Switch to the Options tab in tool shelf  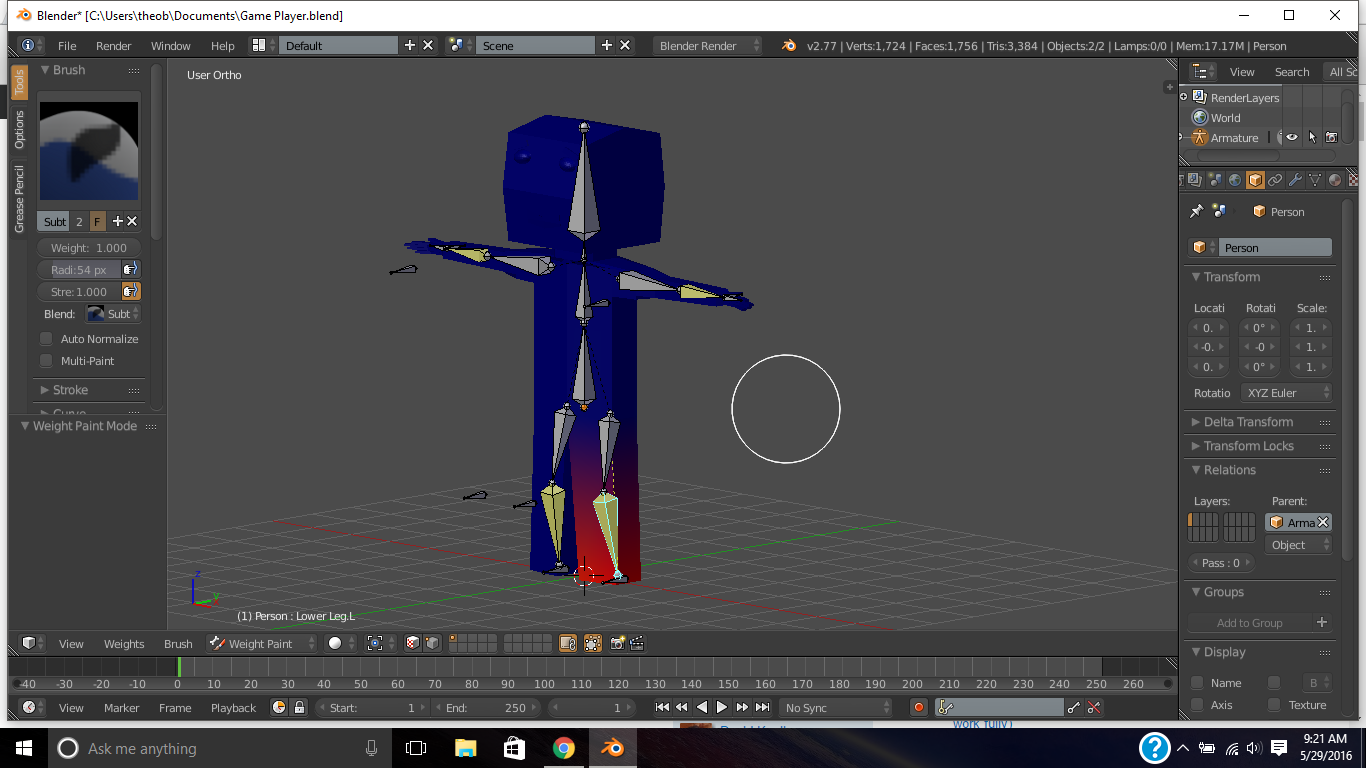tap(19, 129)
